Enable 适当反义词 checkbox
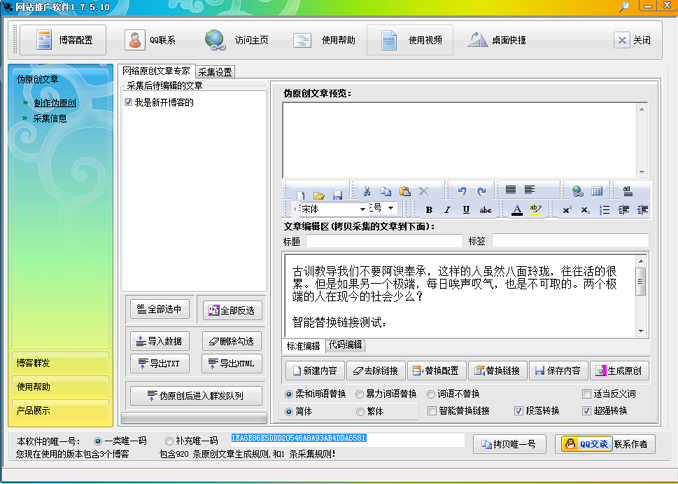Viewport: 678px width, 484px height. (586, 394)
